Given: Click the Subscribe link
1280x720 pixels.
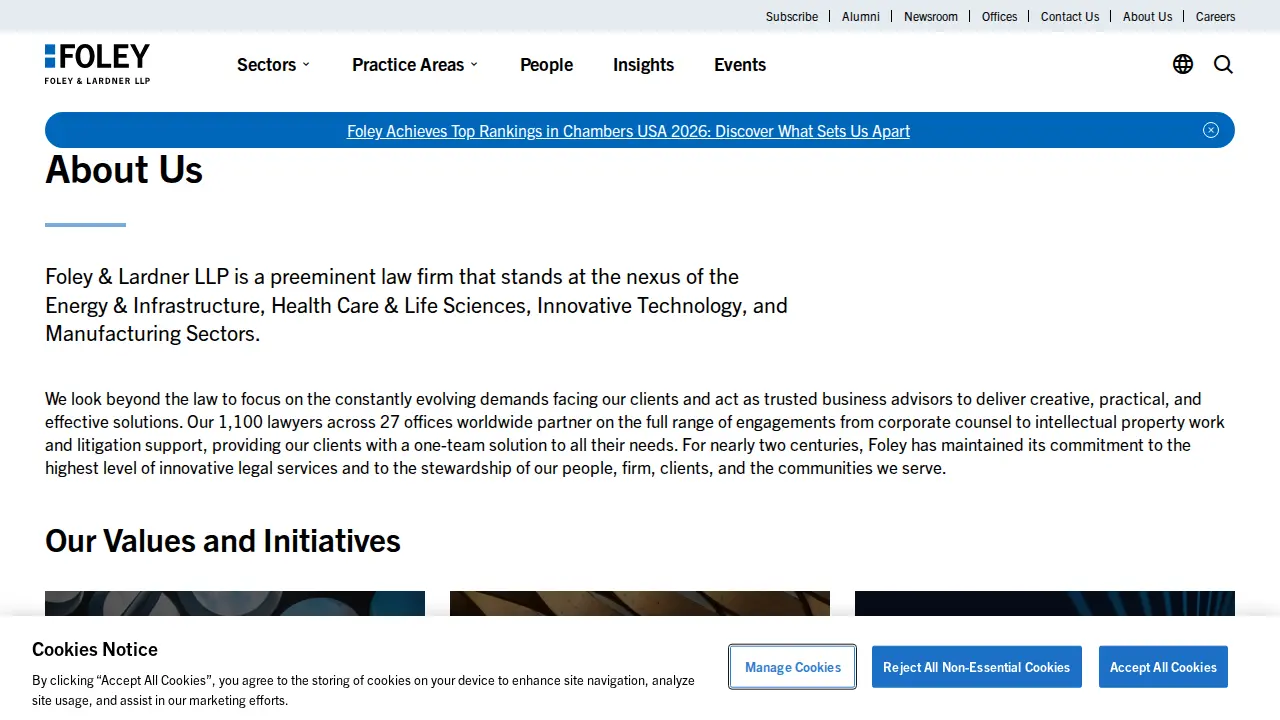Looking at the screenshot, I should click(x=792, y=16).
